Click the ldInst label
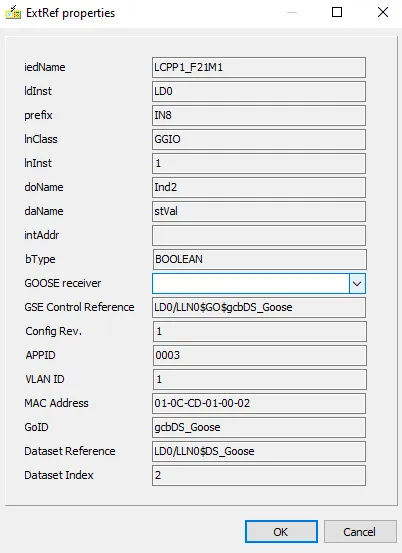The image size is (402, 553). 38,91
